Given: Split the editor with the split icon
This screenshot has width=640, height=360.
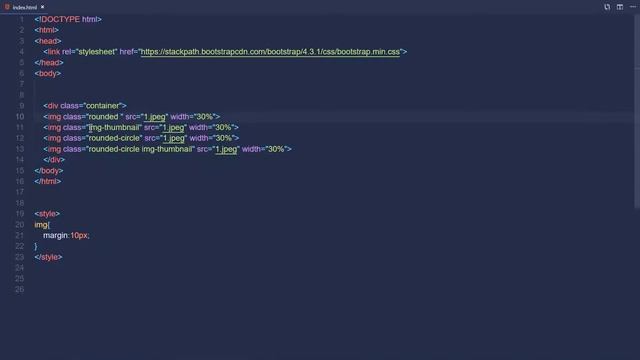Looking at the screenshot, I should click(620, 7).
